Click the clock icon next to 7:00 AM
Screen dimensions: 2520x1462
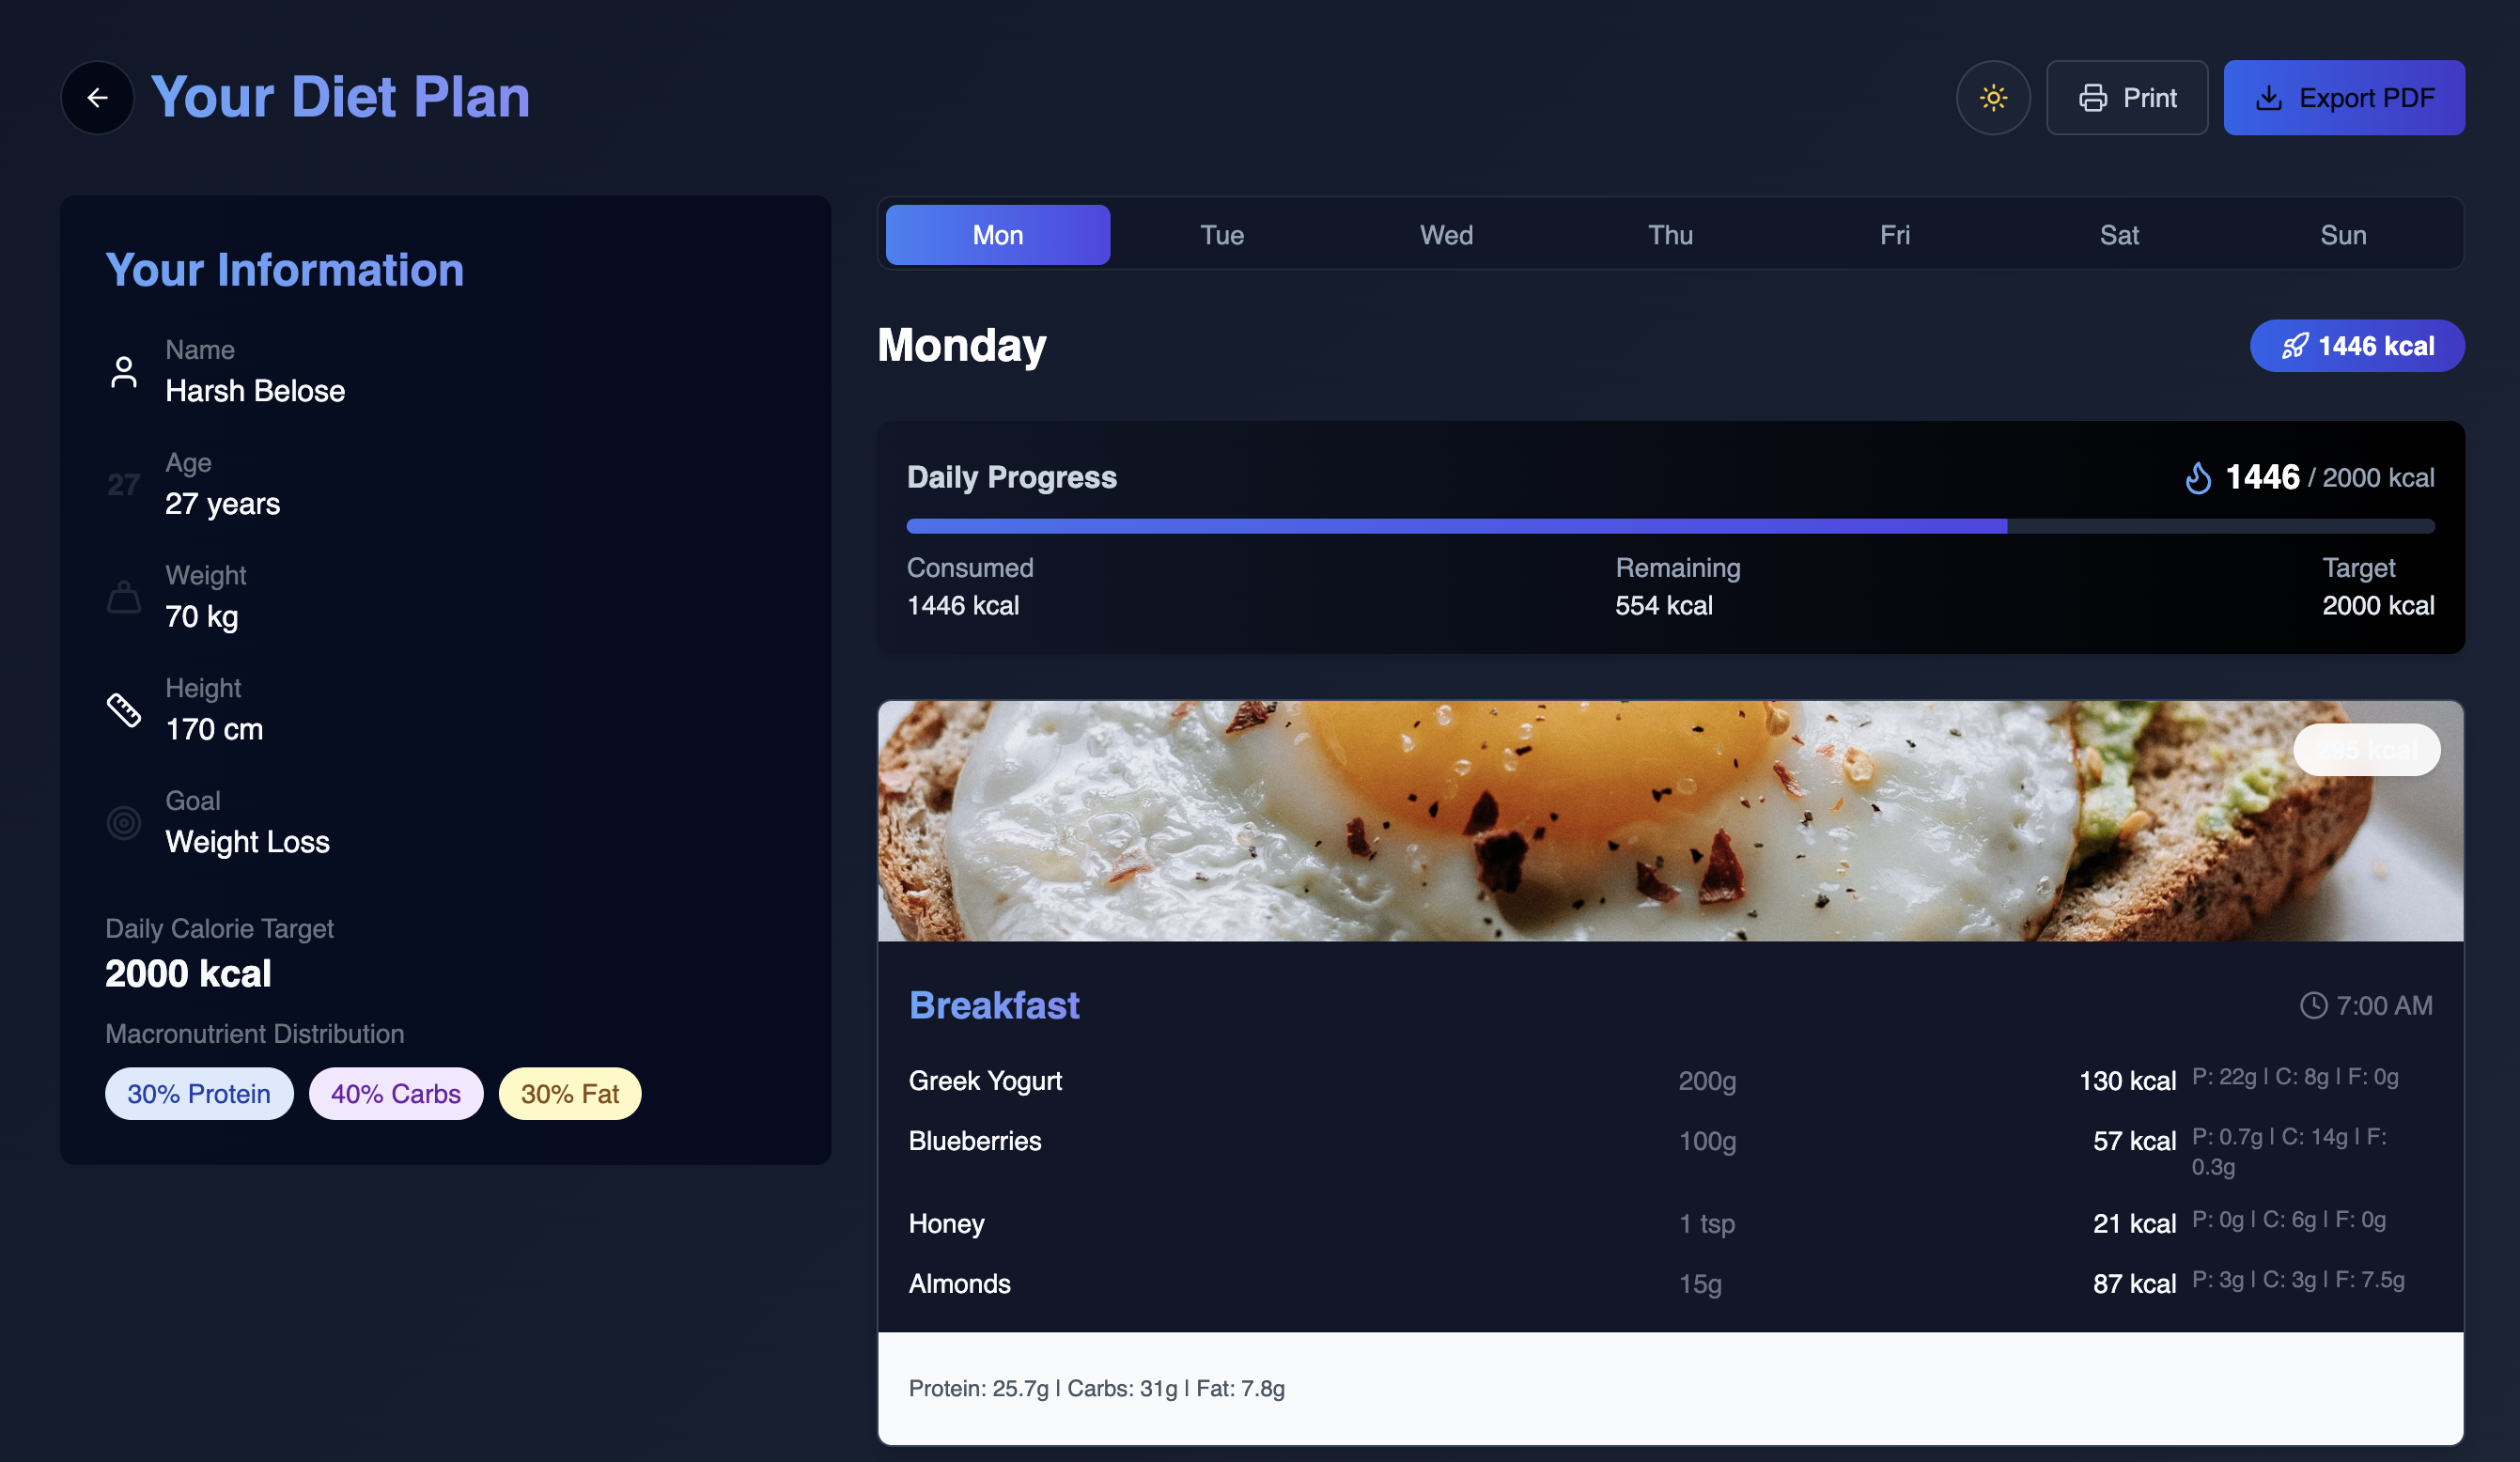(x=2313, y=1005)
